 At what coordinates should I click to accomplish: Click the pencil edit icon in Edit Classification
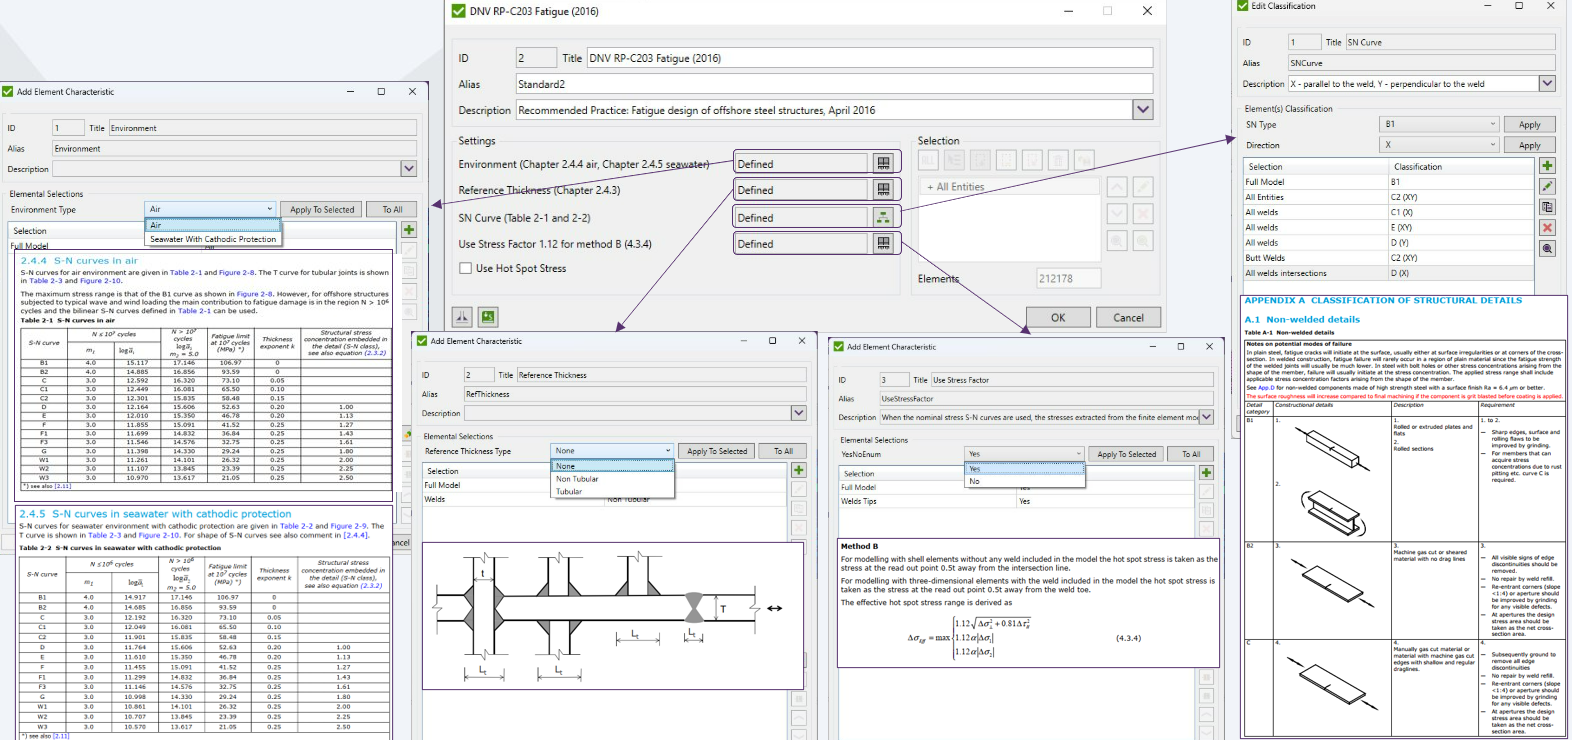pyautogui.click(x=1547, y=186)
